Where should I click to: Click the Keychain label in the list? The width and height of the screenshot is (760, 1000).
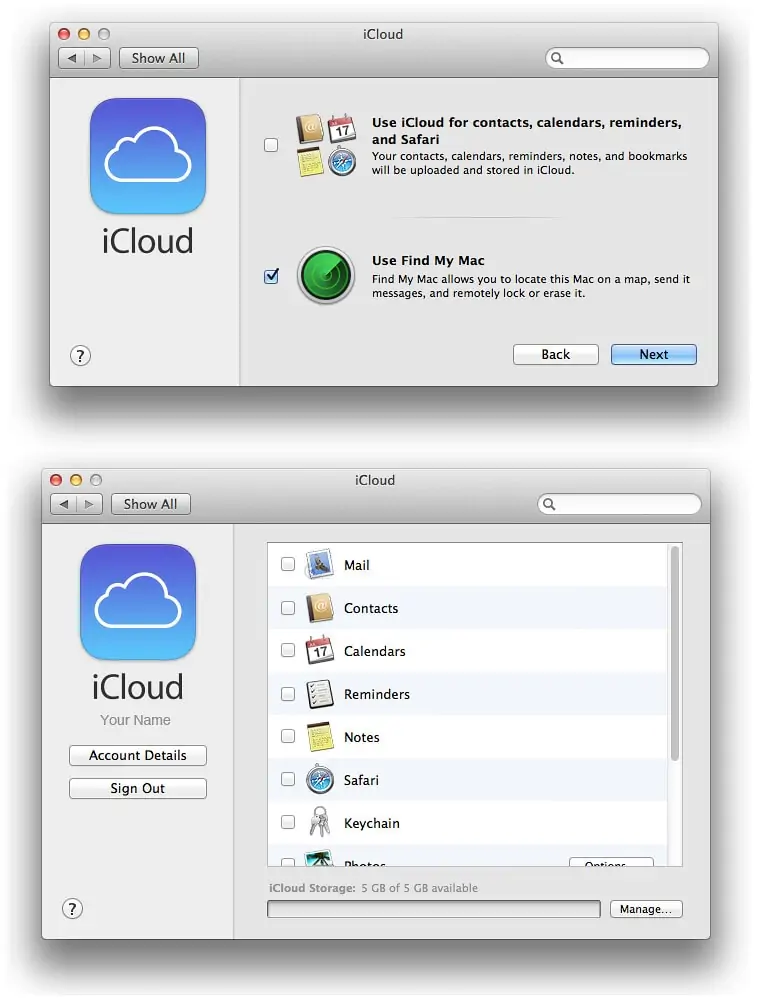tap(372, 823)
